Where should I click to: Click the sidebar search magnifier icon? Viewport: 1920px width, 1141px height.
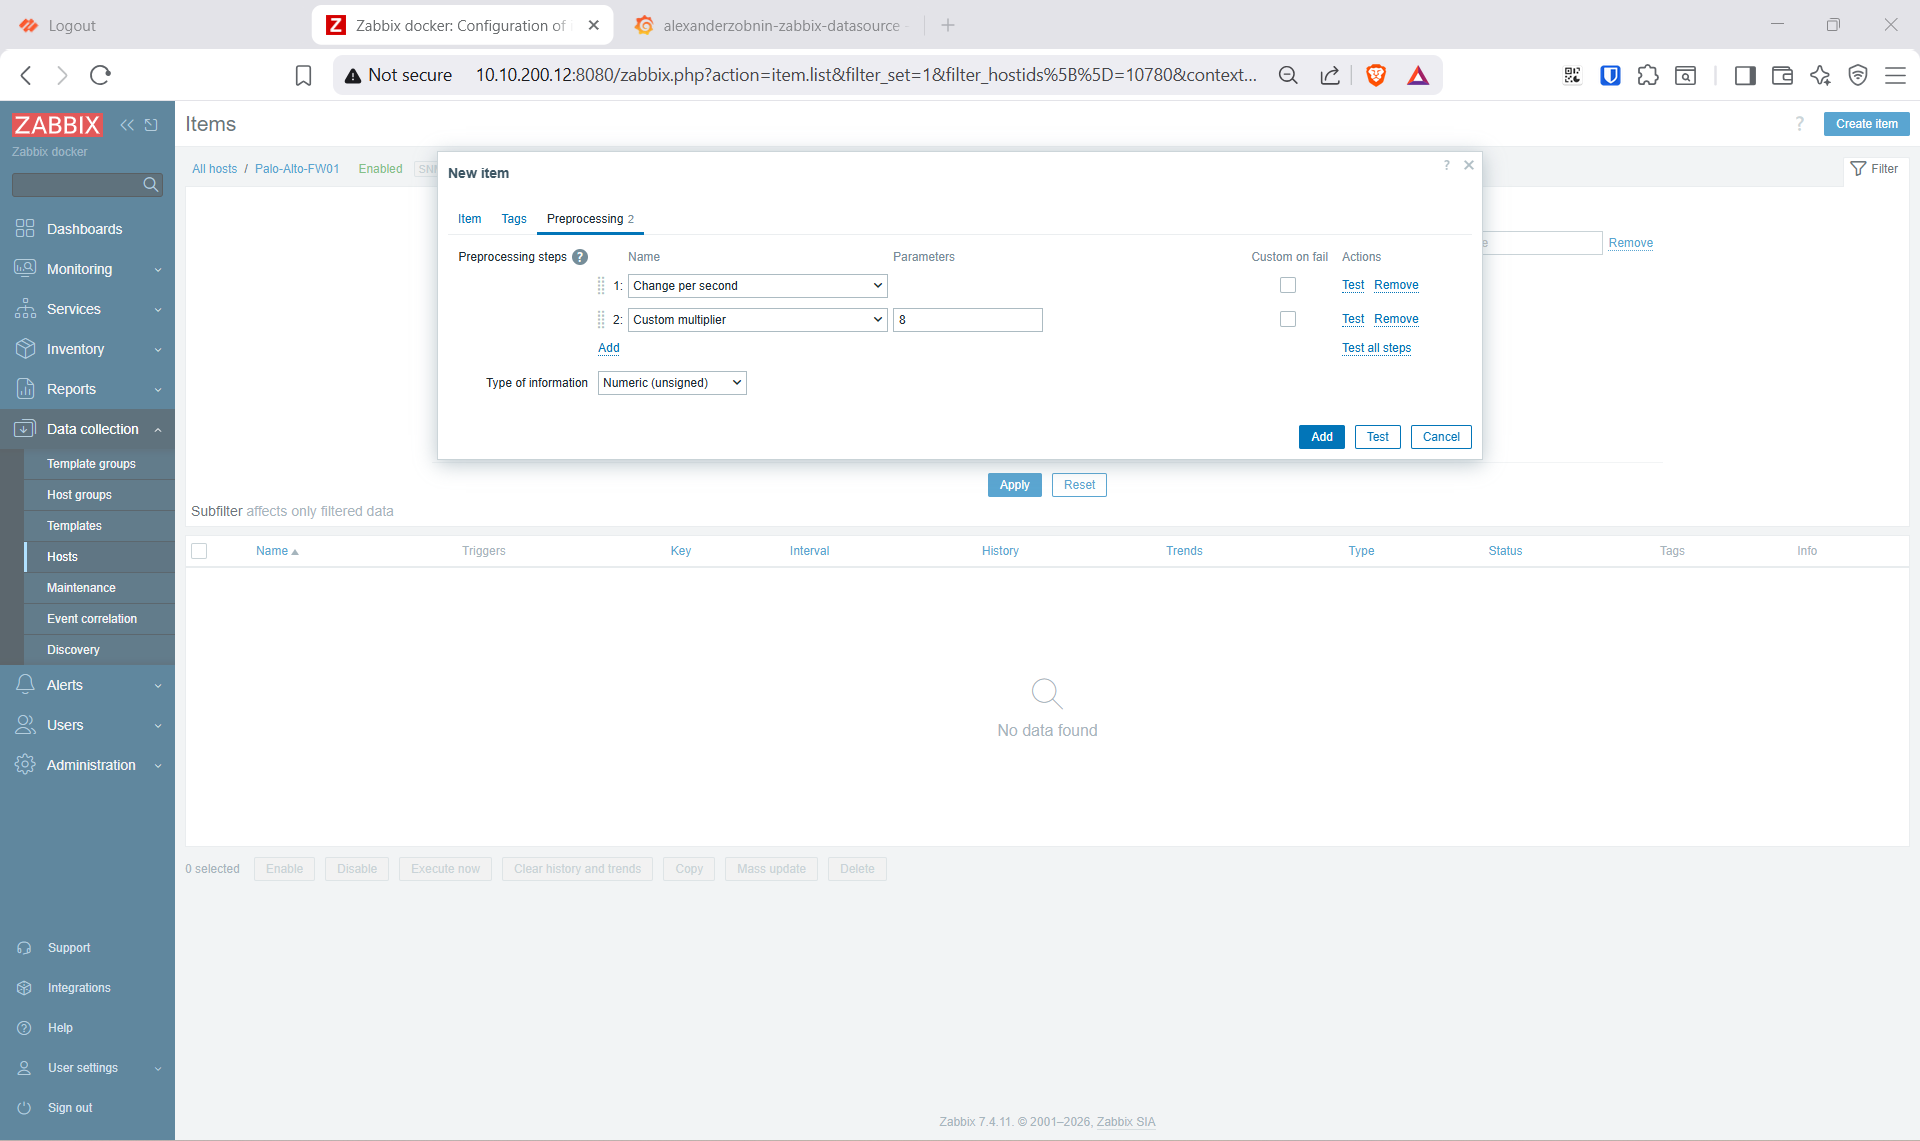(x=151, y=184)
